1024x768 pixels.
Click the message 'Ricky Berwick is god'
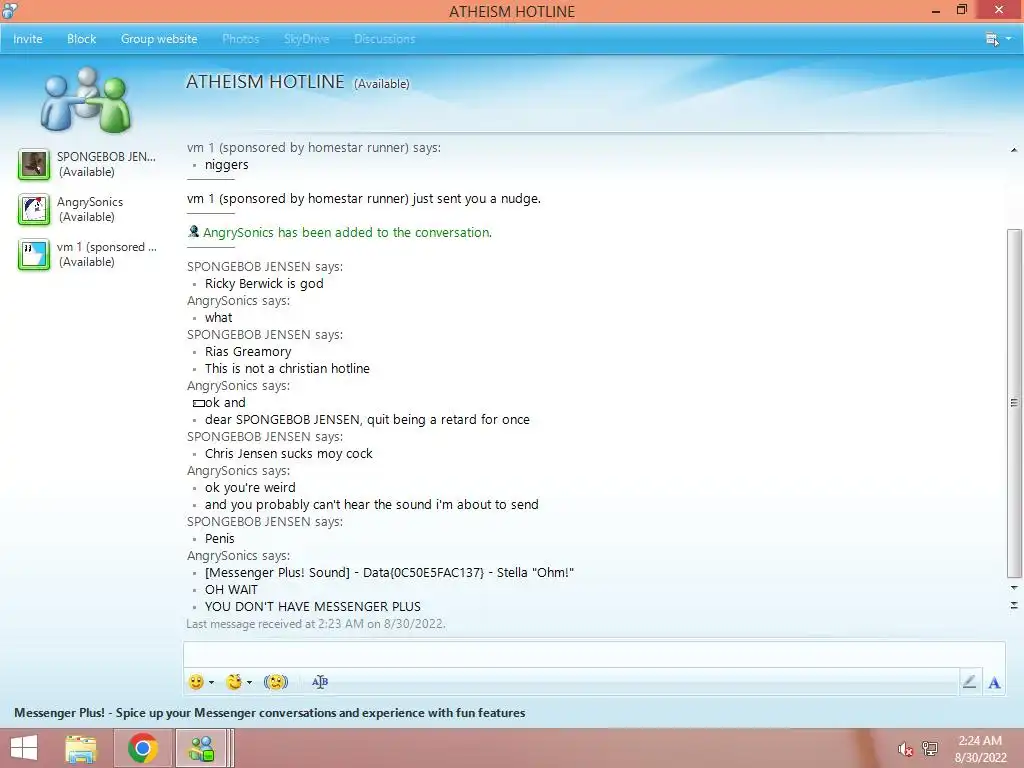[264, 283]
